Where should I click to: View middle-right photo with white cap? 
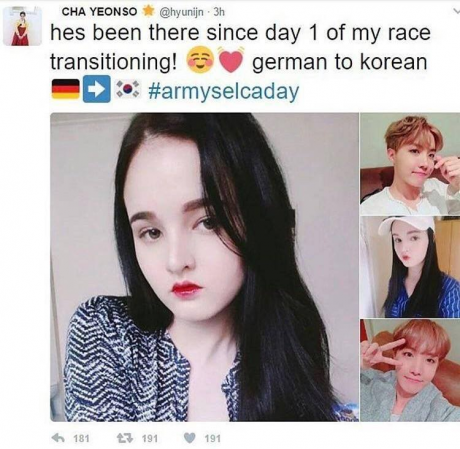pyautogui.click(x=410, y=267)
